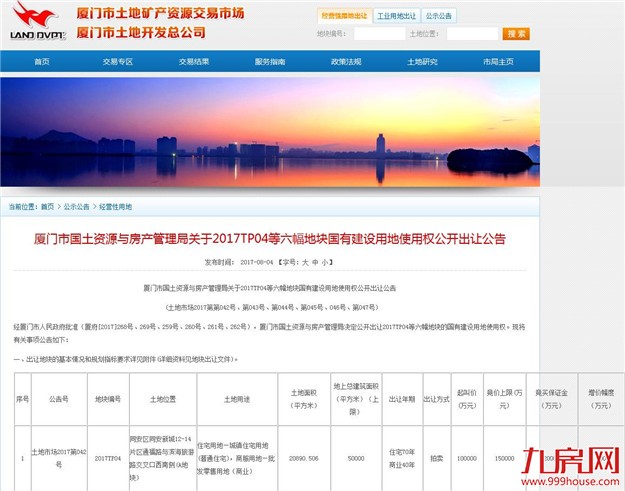Click the LAND DVPT logo
This screenshot has width=625, height=491.
coord(37,21)
